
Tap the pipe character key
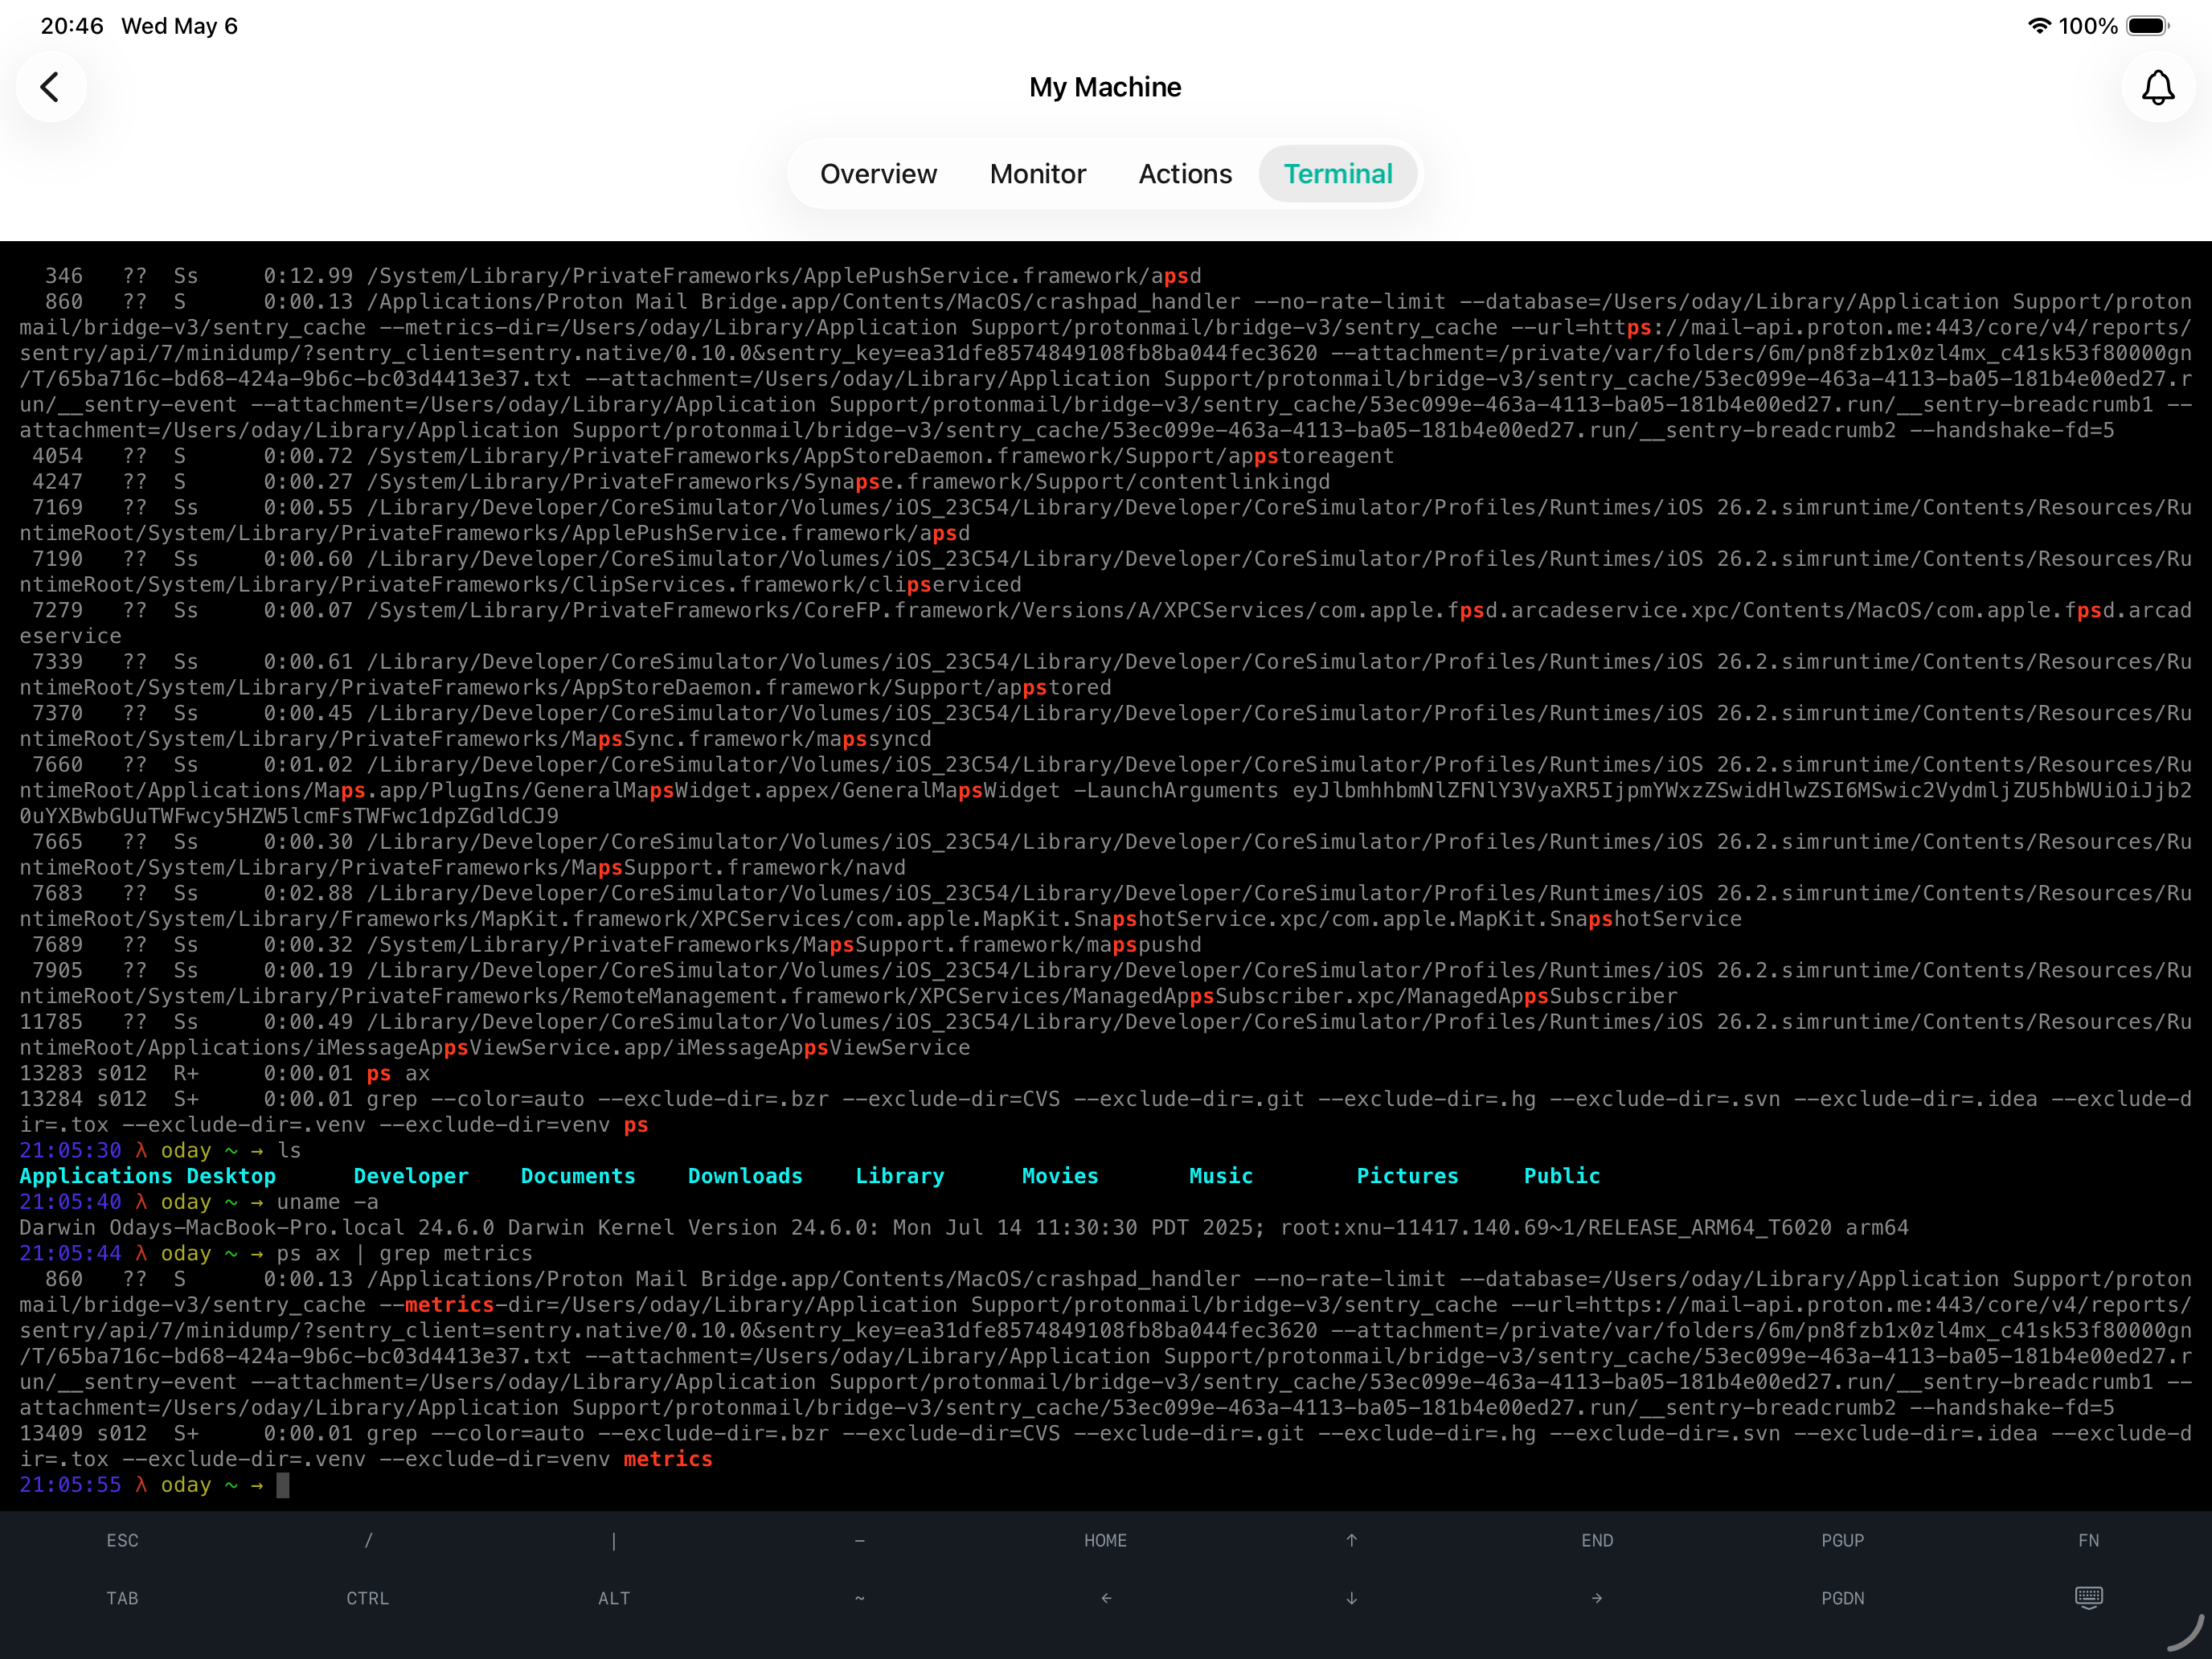(x=614, y=1541)
